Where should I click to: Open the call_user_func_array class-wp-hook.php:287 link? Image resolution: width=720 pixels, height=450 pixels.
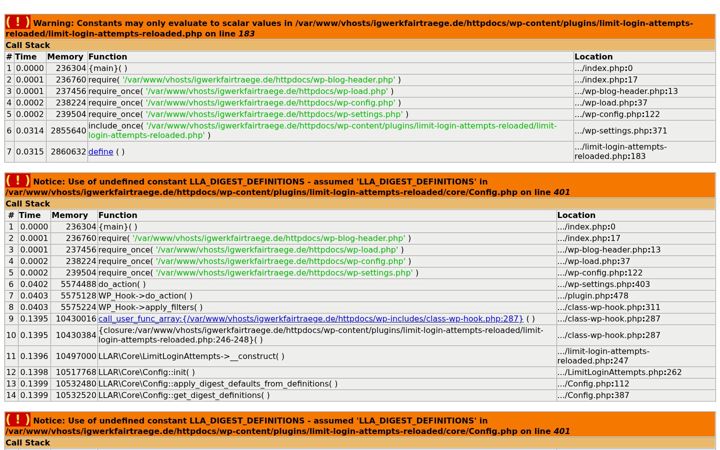(310, 319)
